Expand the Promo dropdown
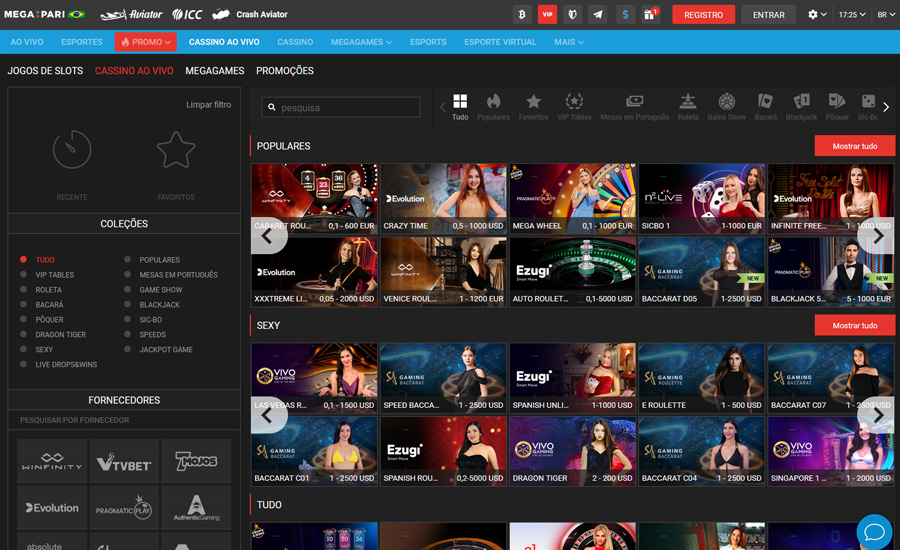The image size is (900, 550). point(146,42)
